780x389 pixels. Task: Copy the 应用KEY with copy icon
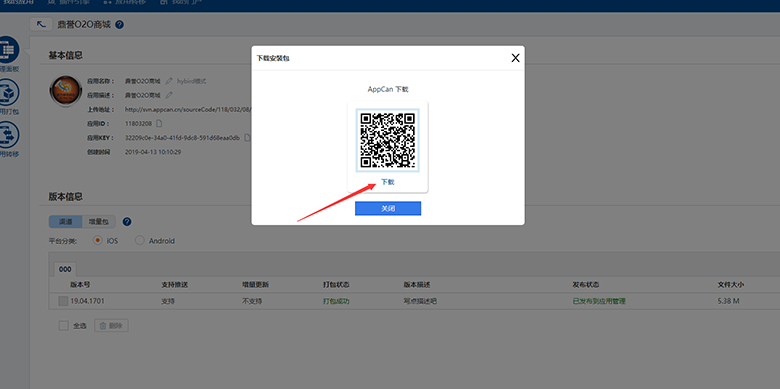(x=247, y=138)
